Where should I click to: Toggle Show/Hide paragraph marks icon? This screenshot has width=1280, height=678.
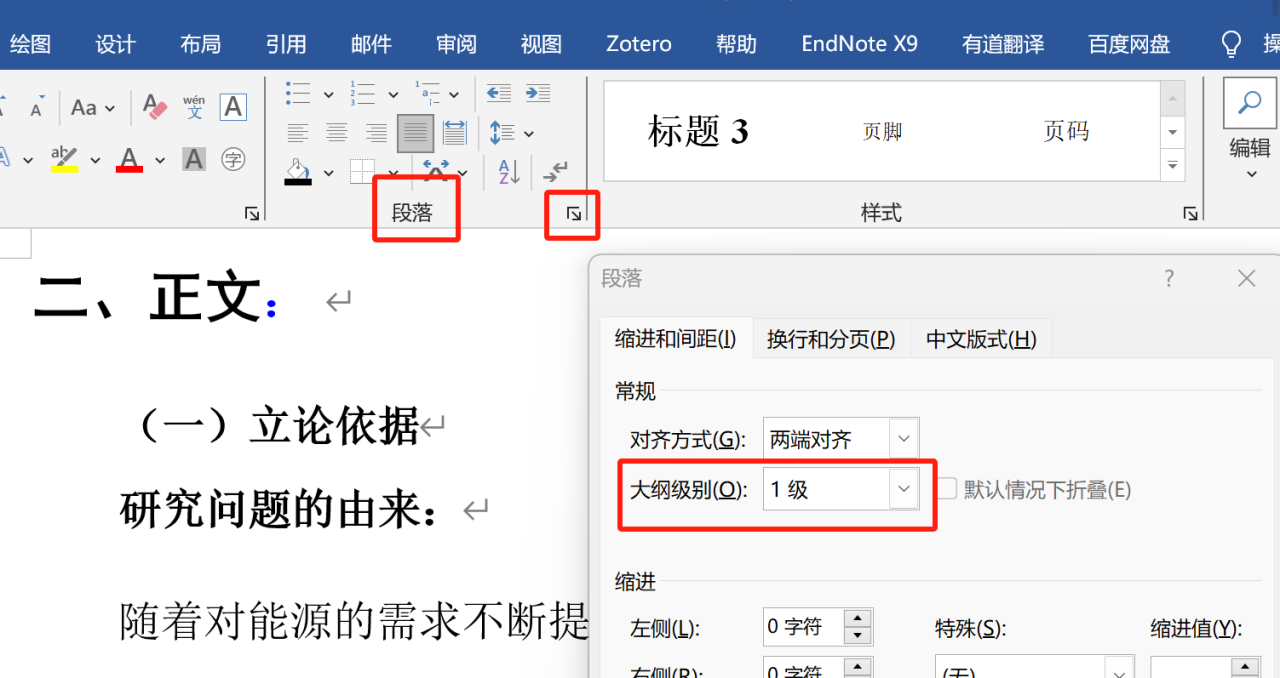556,171
